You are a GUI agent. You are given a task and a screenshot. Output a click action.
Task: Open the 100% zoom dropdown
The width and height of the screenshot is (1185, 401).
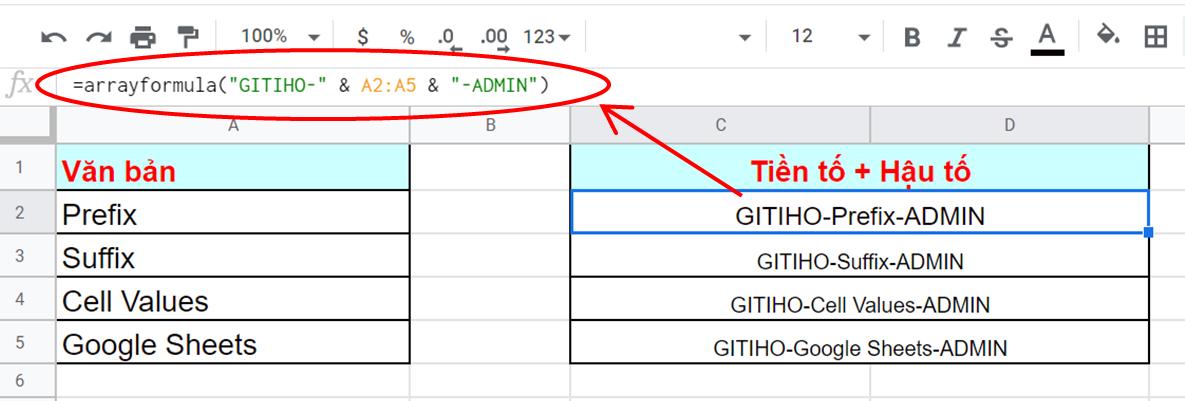[x=280, y=36]
